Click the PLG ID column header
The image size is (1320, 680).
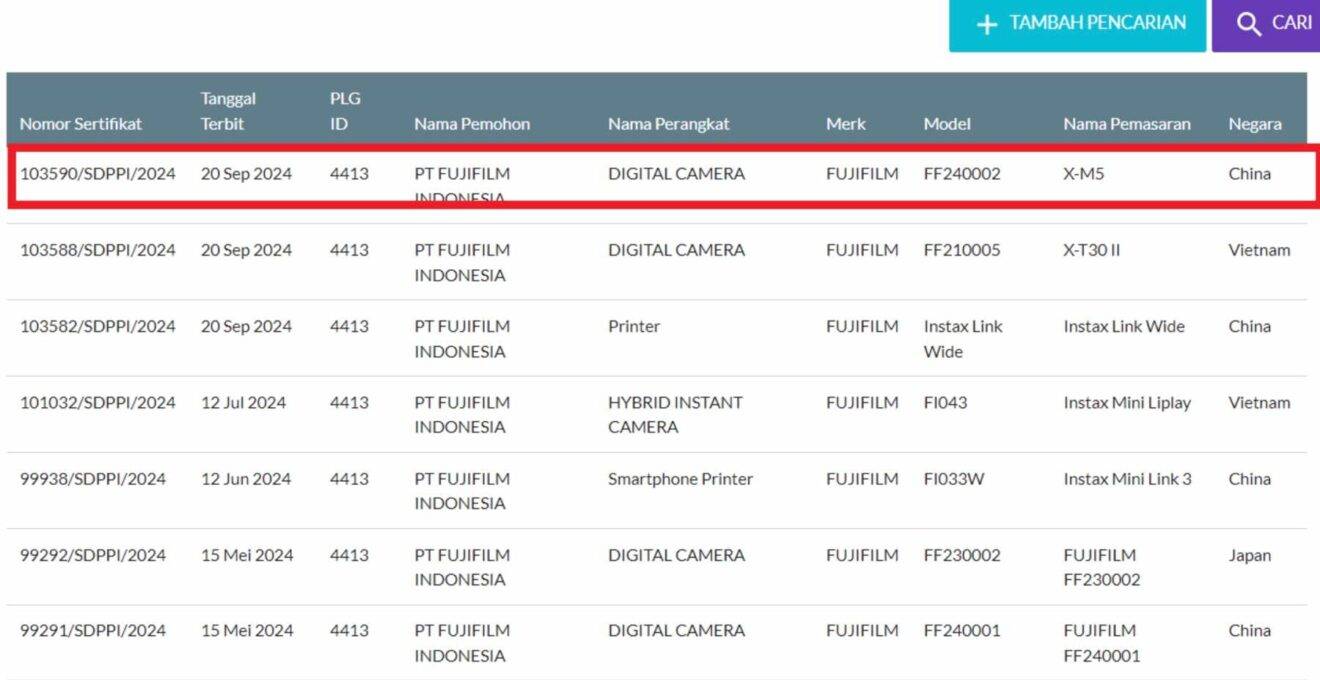click(x=345, y=111)
